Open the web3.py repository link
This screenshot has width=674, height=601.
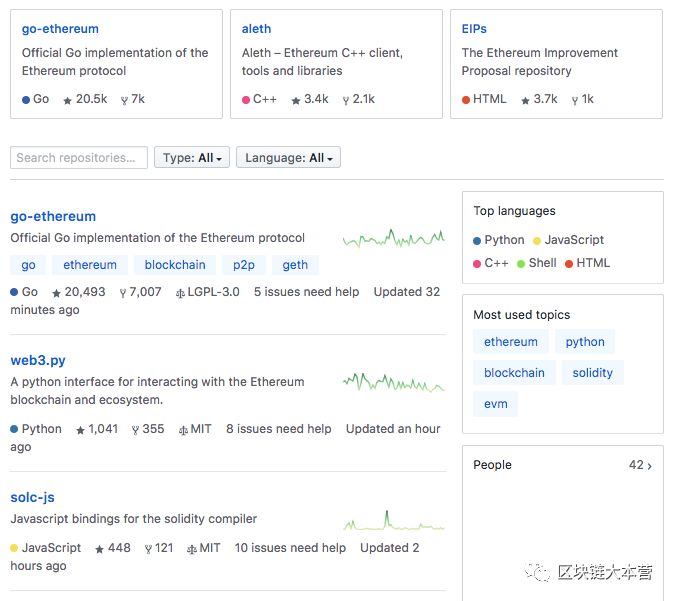click(38, 360)
